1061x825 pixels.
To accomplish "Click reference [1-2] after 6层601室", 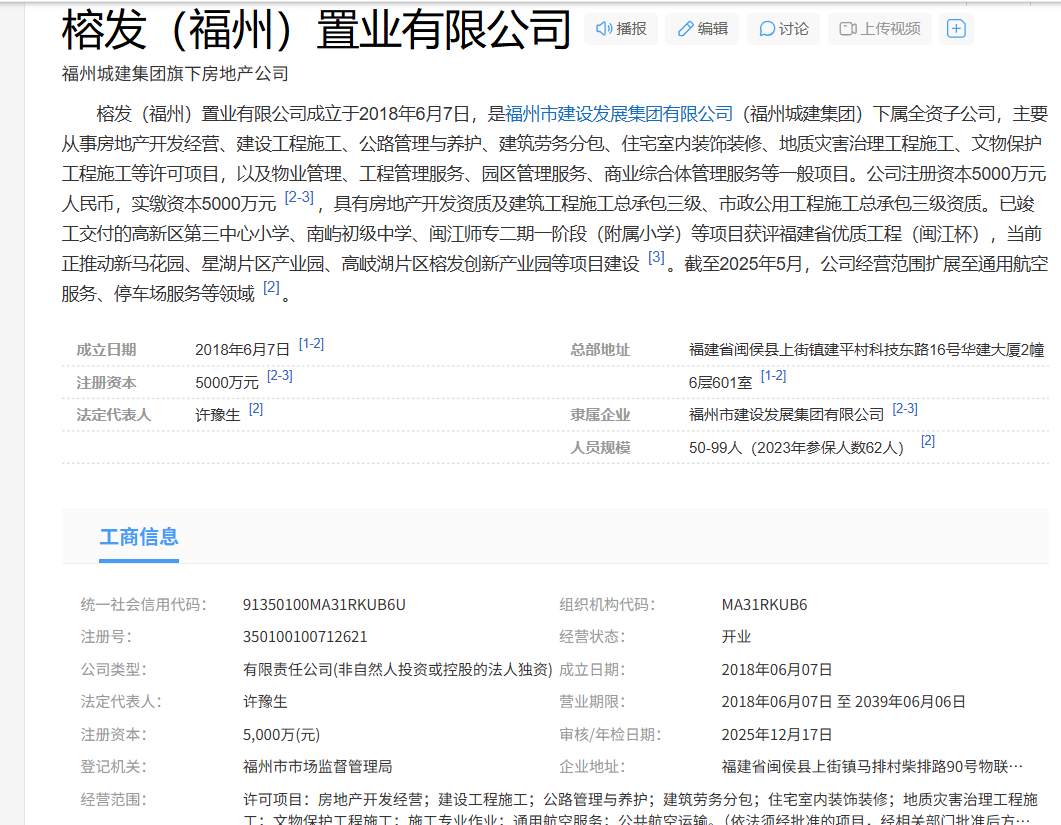I will click(x=773, y=376).
